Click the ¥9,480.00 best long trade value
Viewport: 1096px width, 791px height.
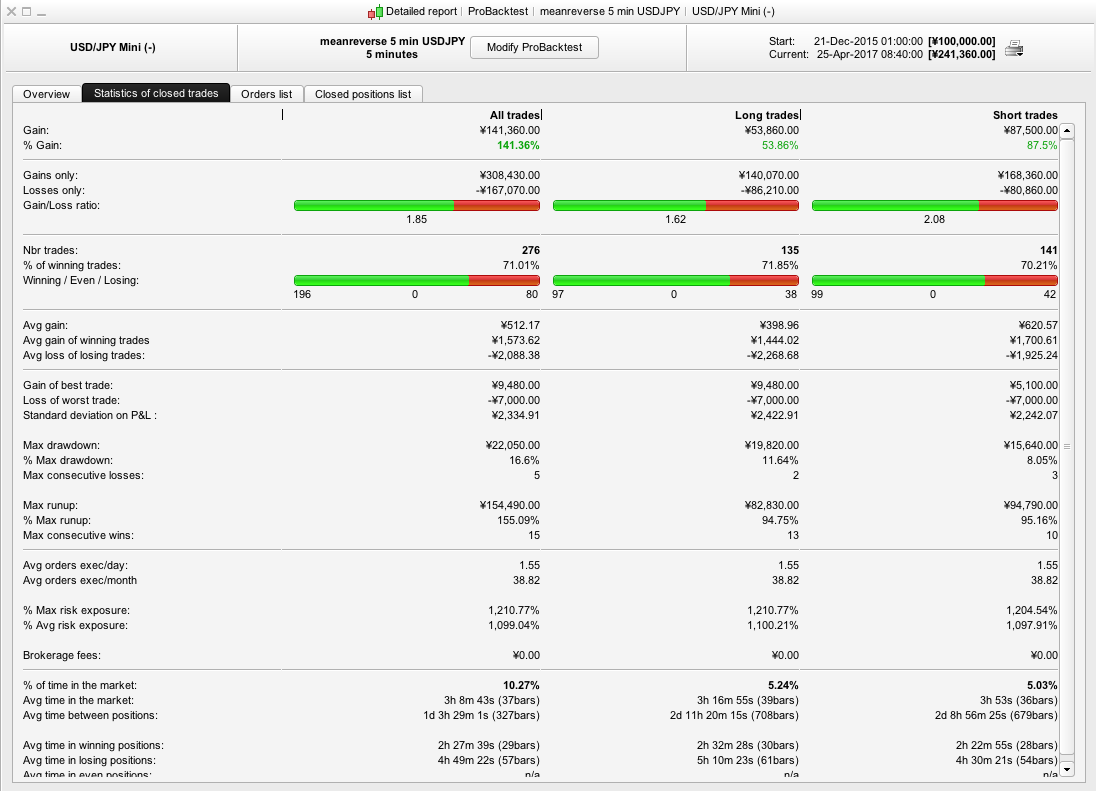pos(774,385)
